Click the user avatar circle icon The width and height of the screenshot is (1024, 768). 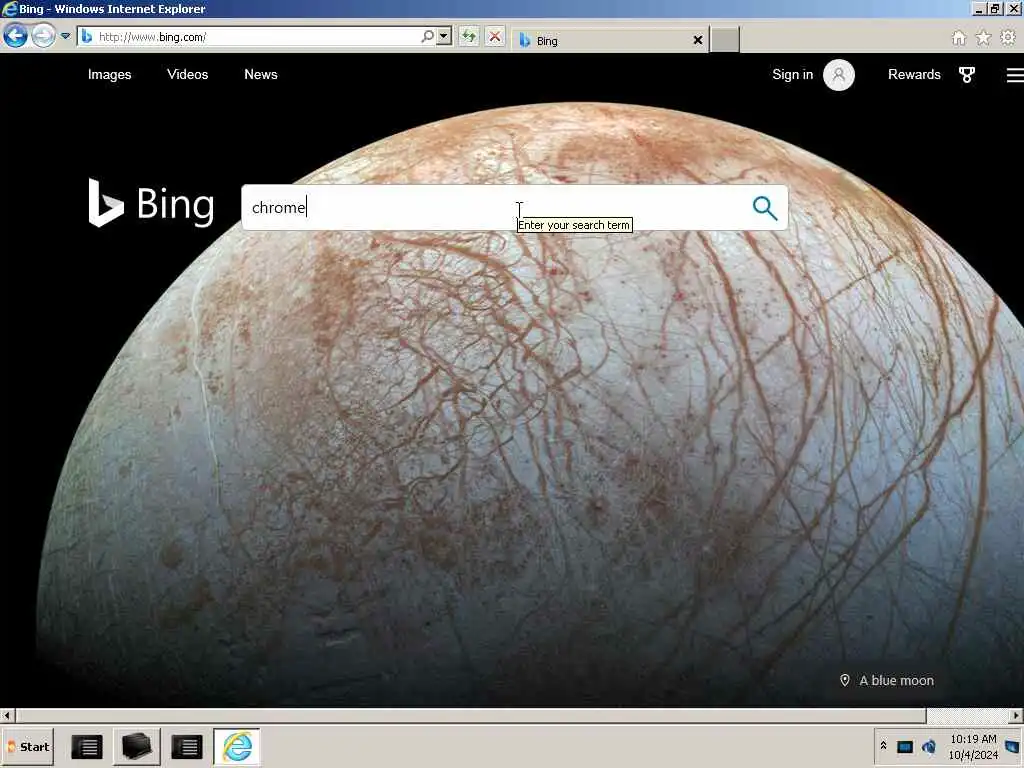[x=839, y=74]
